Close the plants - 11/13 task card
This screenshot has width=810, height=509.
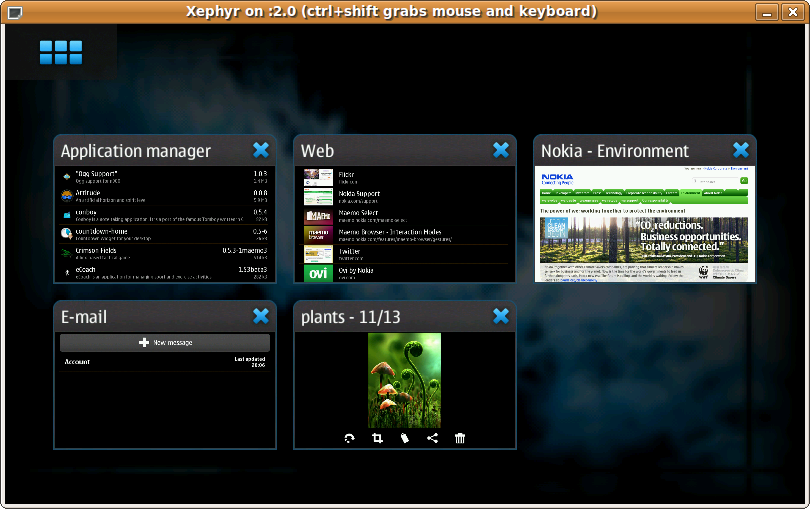[x=501, y=316]
